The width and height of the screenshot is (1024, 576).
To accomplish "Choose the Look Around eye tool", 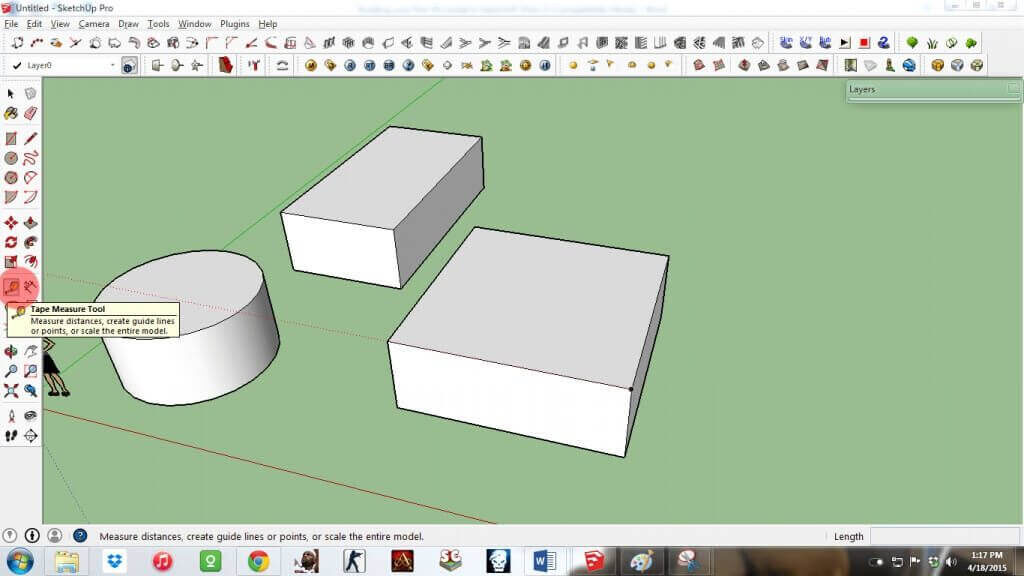I will [x=30, y=416].
